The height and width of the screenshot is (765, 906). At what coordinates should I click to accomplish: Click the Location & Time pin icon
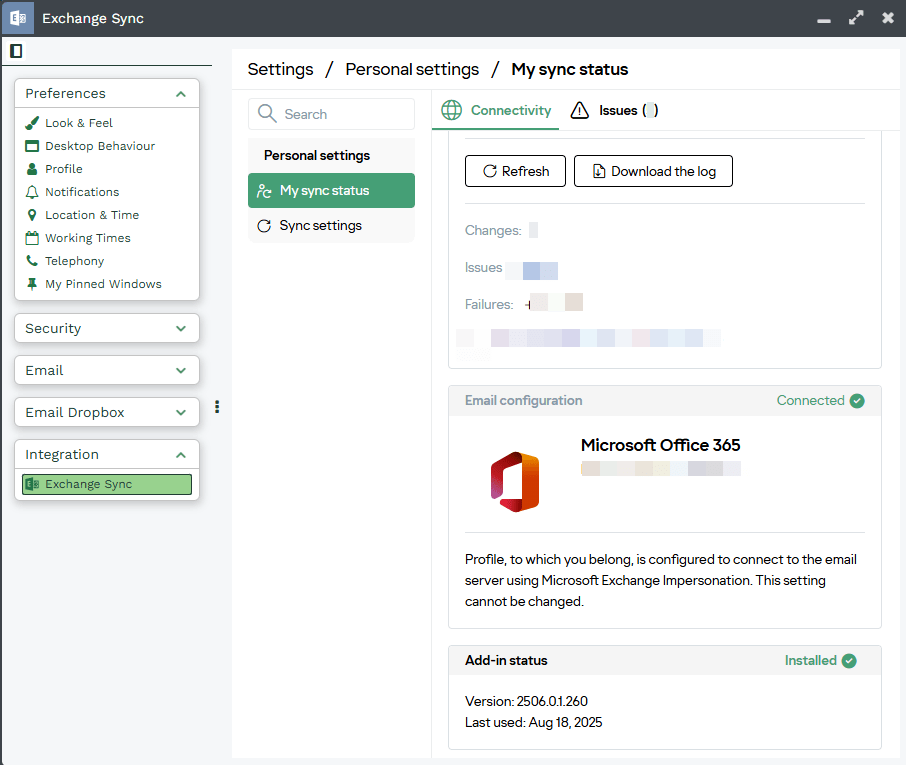[x=32, y=215]
